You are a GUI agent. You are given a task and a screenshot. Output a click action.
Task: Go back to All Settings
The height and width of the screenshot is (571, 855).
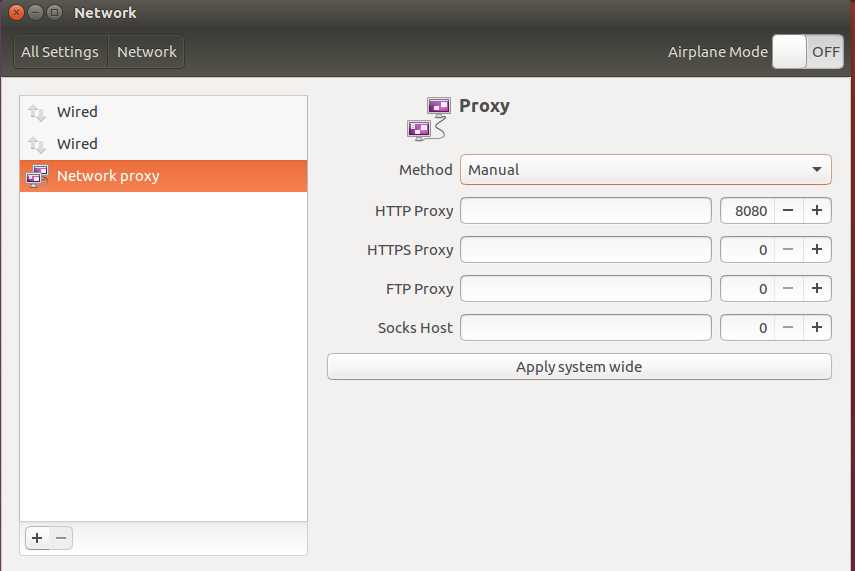[61, 52]
